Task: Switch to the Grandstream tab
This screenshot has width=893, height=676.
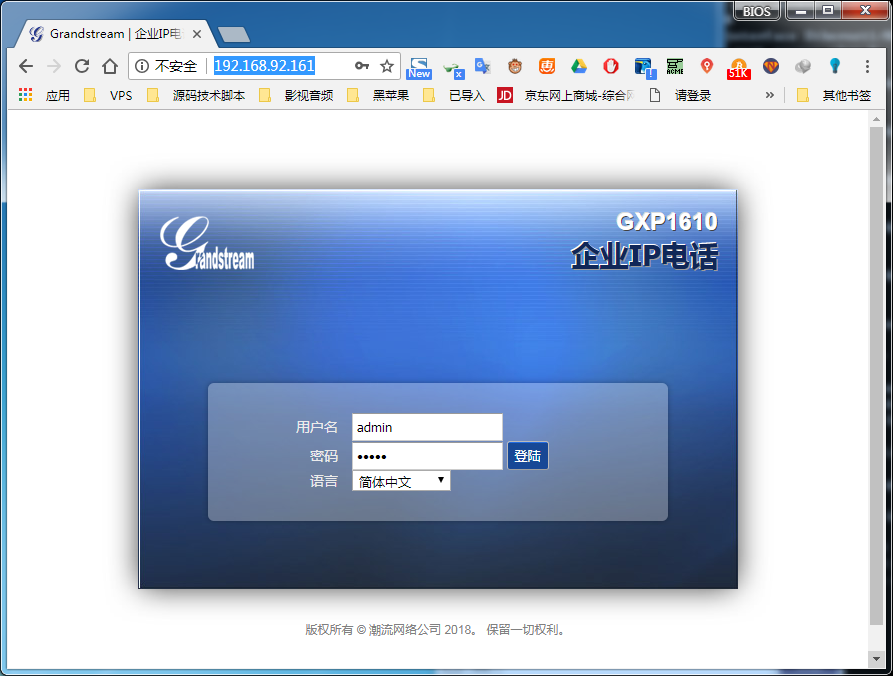Action: 110,34
